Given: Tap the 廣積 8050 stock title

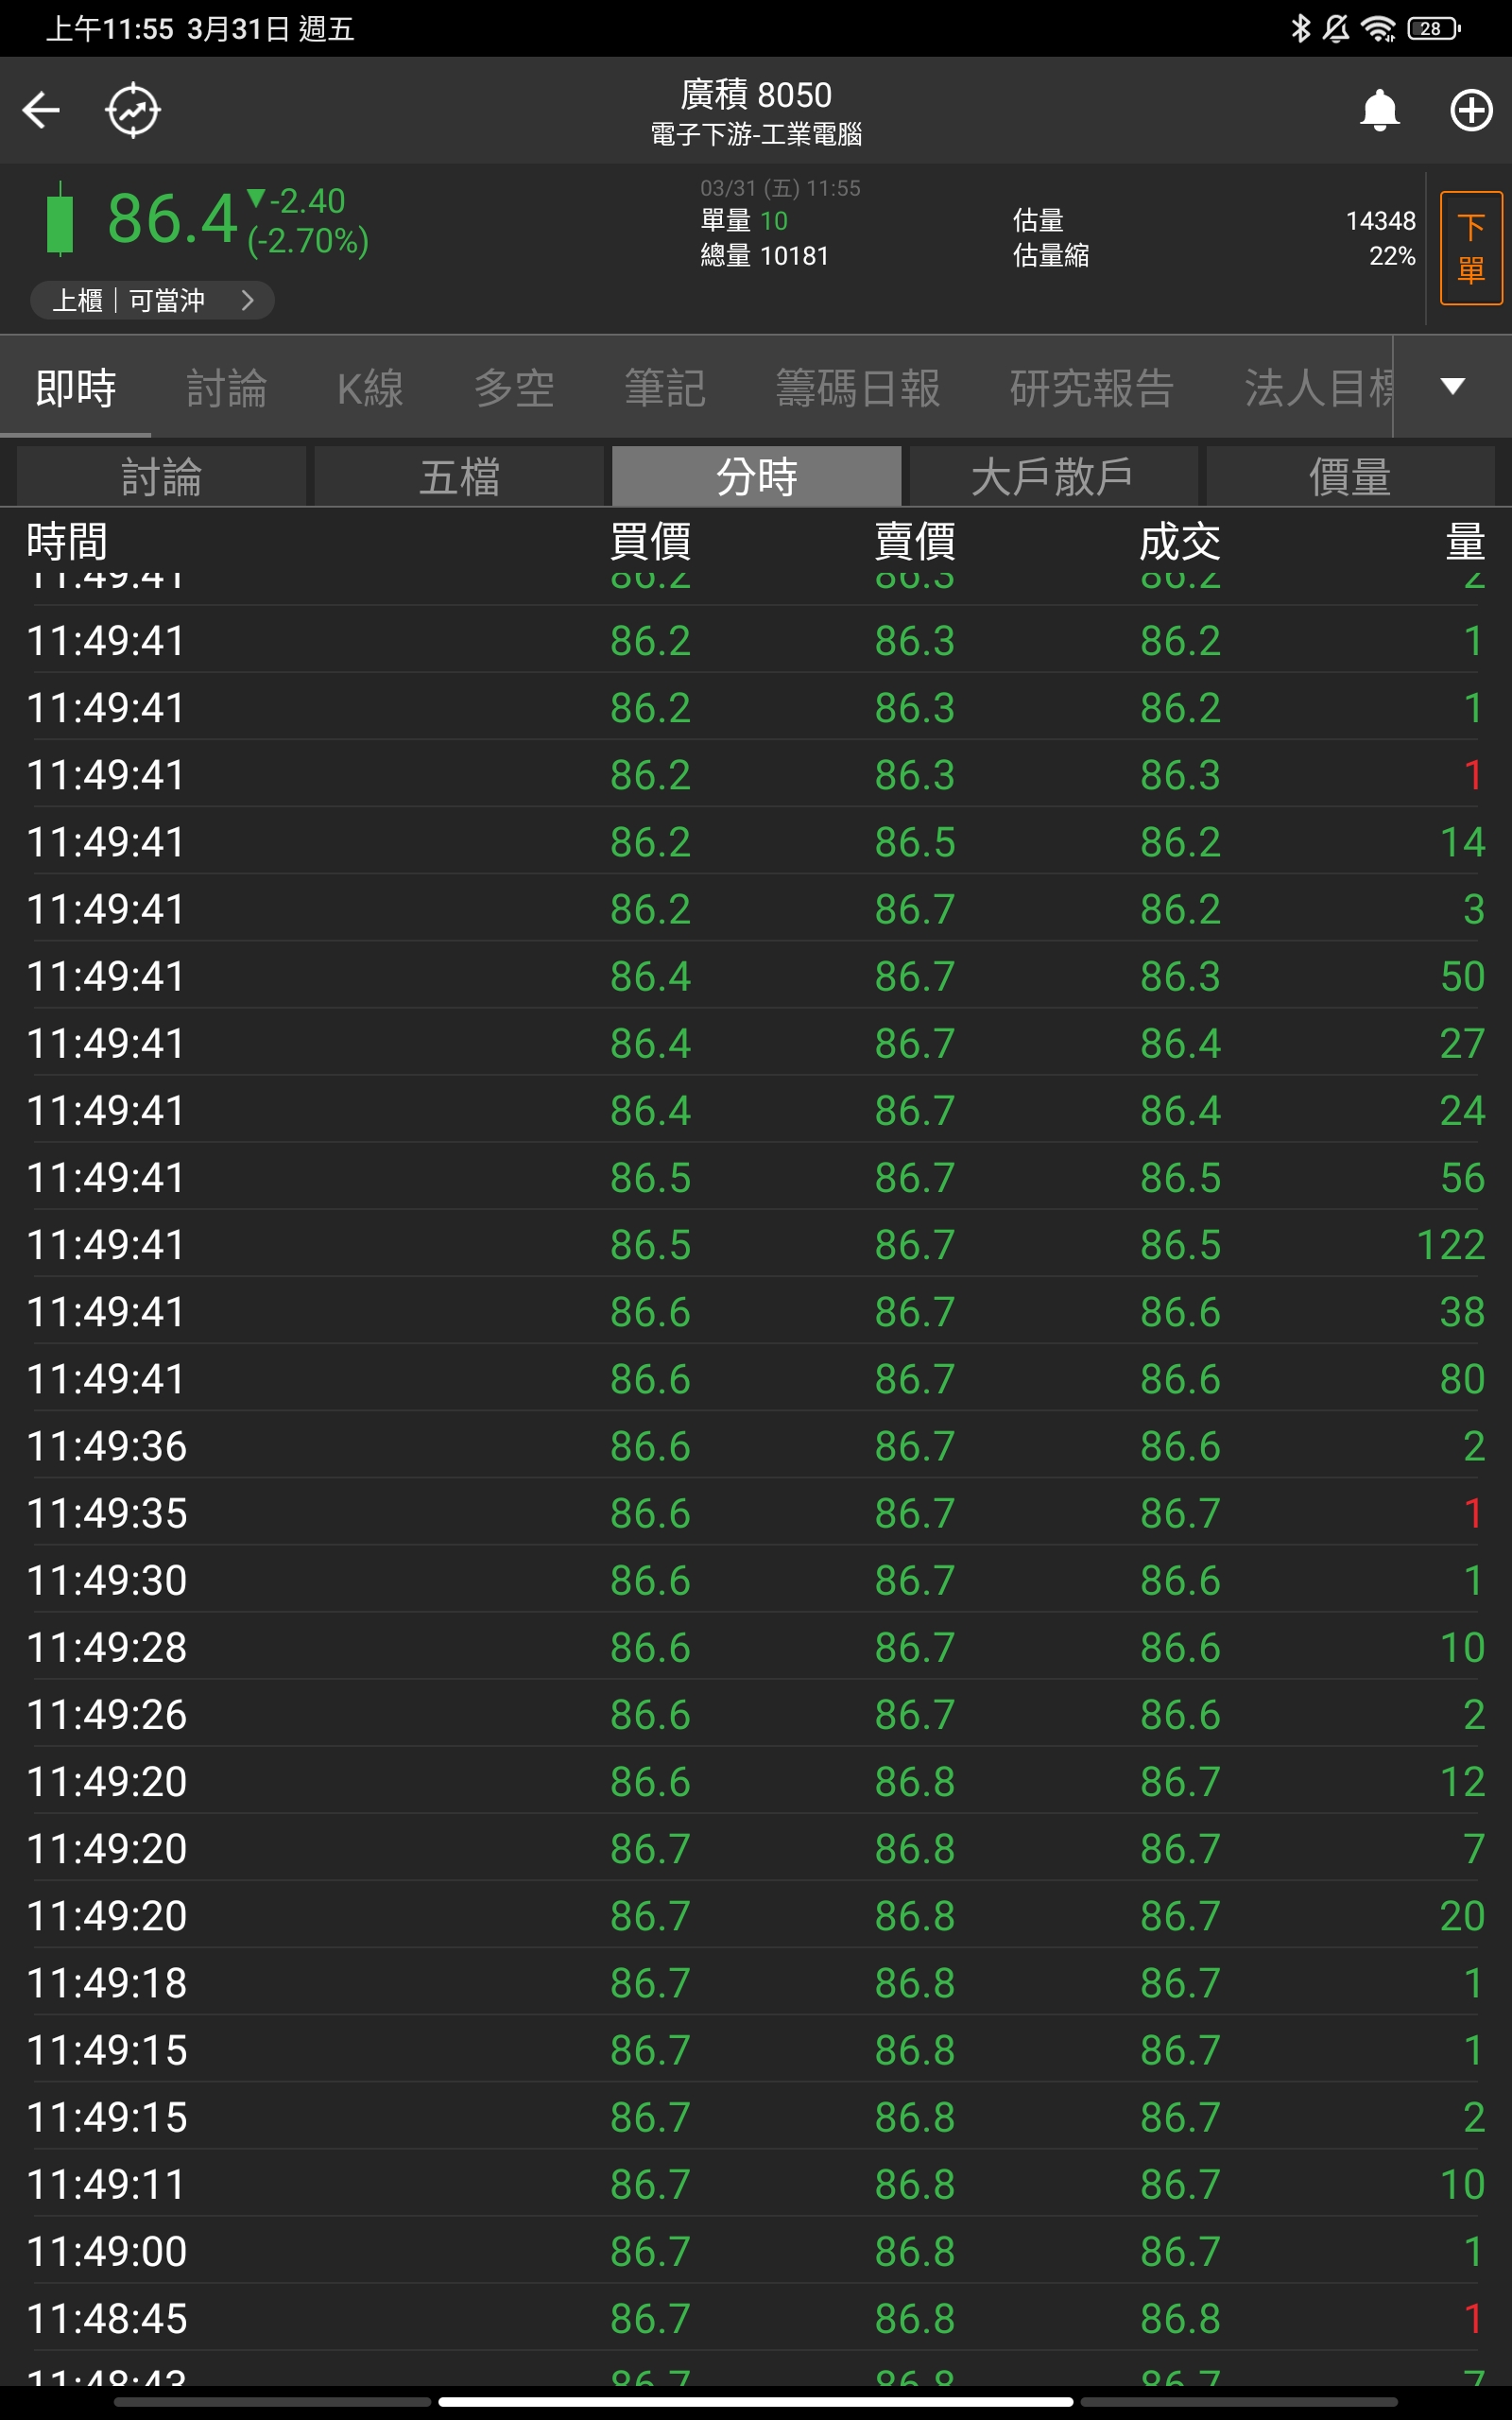Looking at the screenshot, I should (x=756, y=95).
